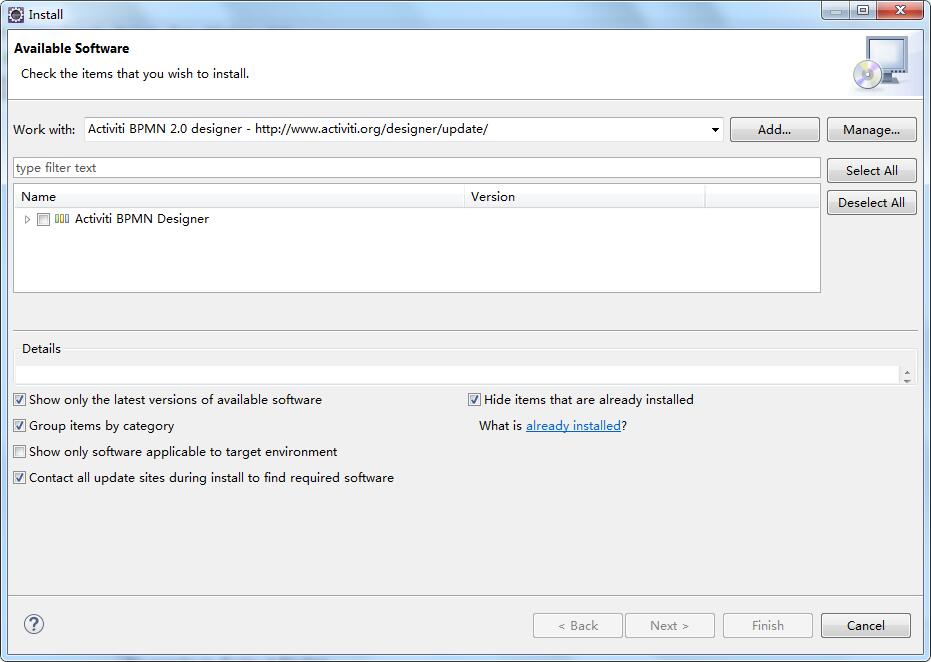
Task: Click the Details text area
Action: (x=457, y=375)
